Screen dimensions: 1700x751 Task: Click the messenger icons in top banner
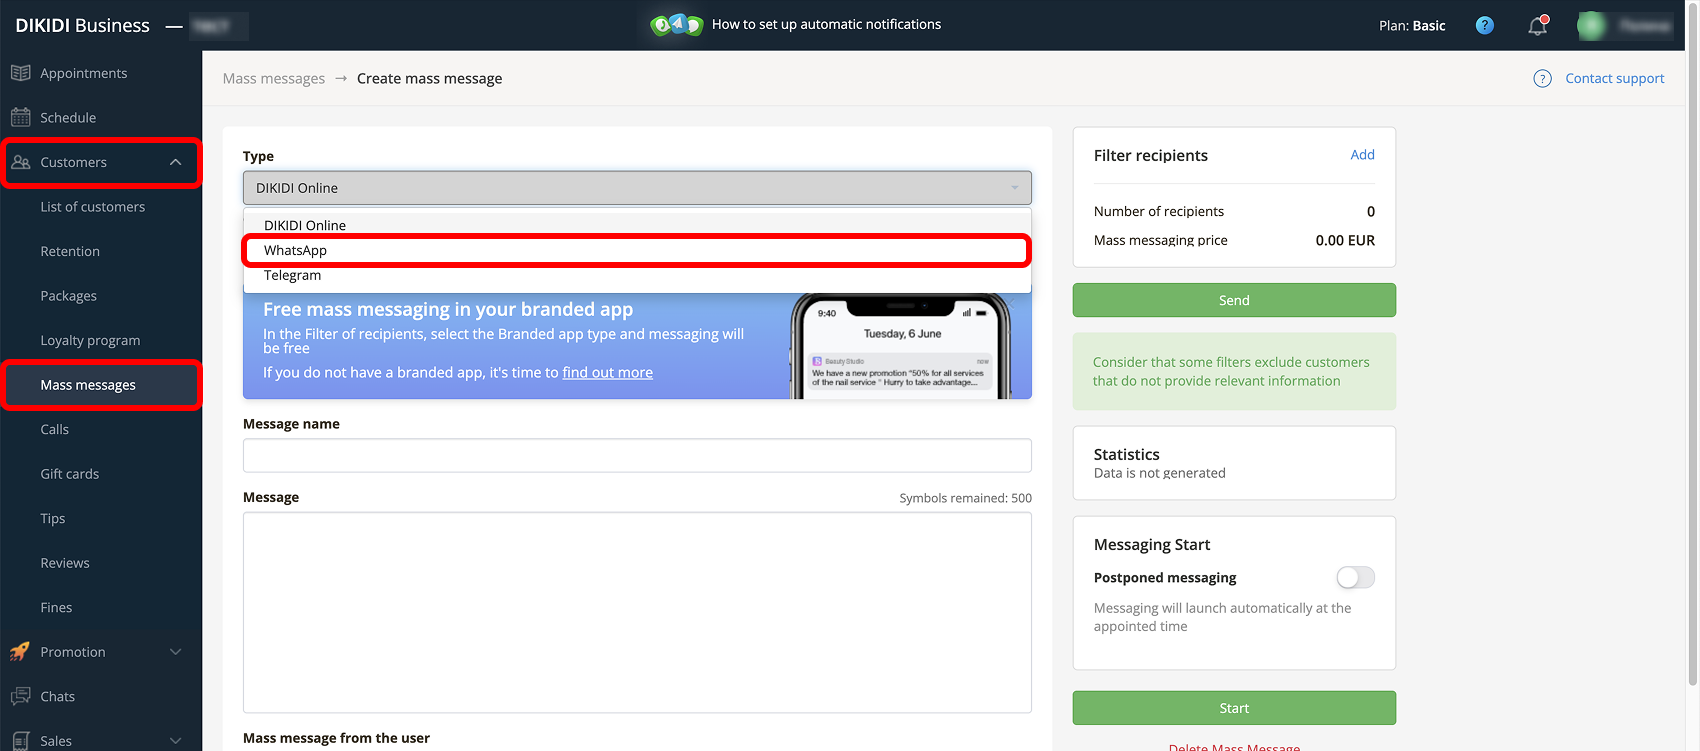pos(676,24)
